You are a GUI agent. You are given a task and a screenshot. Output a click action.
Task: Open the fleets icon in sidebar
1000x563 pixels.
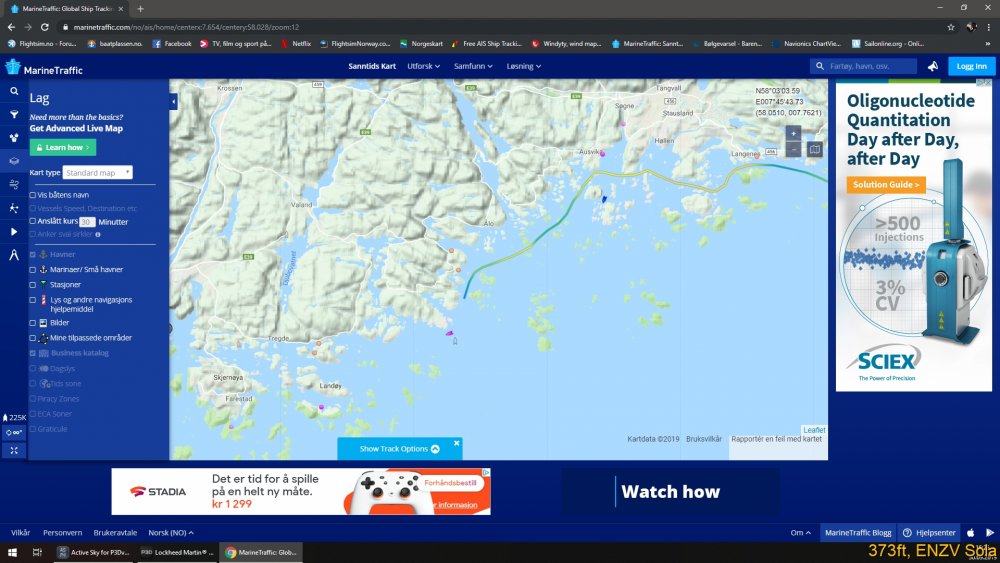pos(13,138)
